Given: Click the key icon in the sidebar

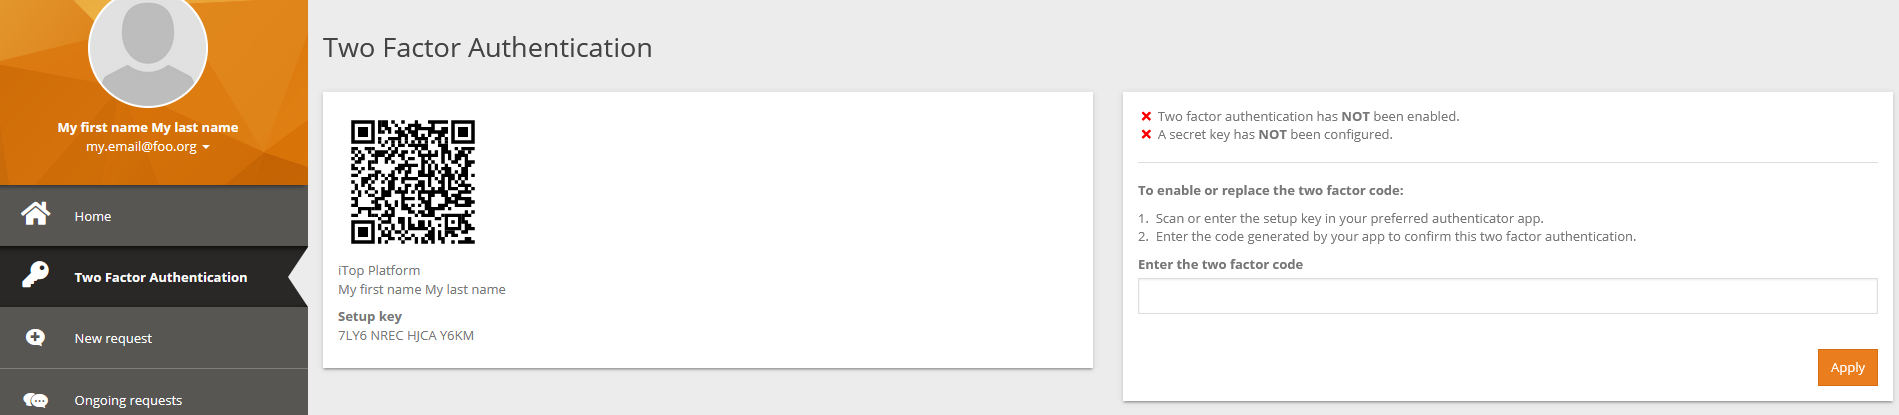Looking at the screenshot, I should [x=36, y=275].
